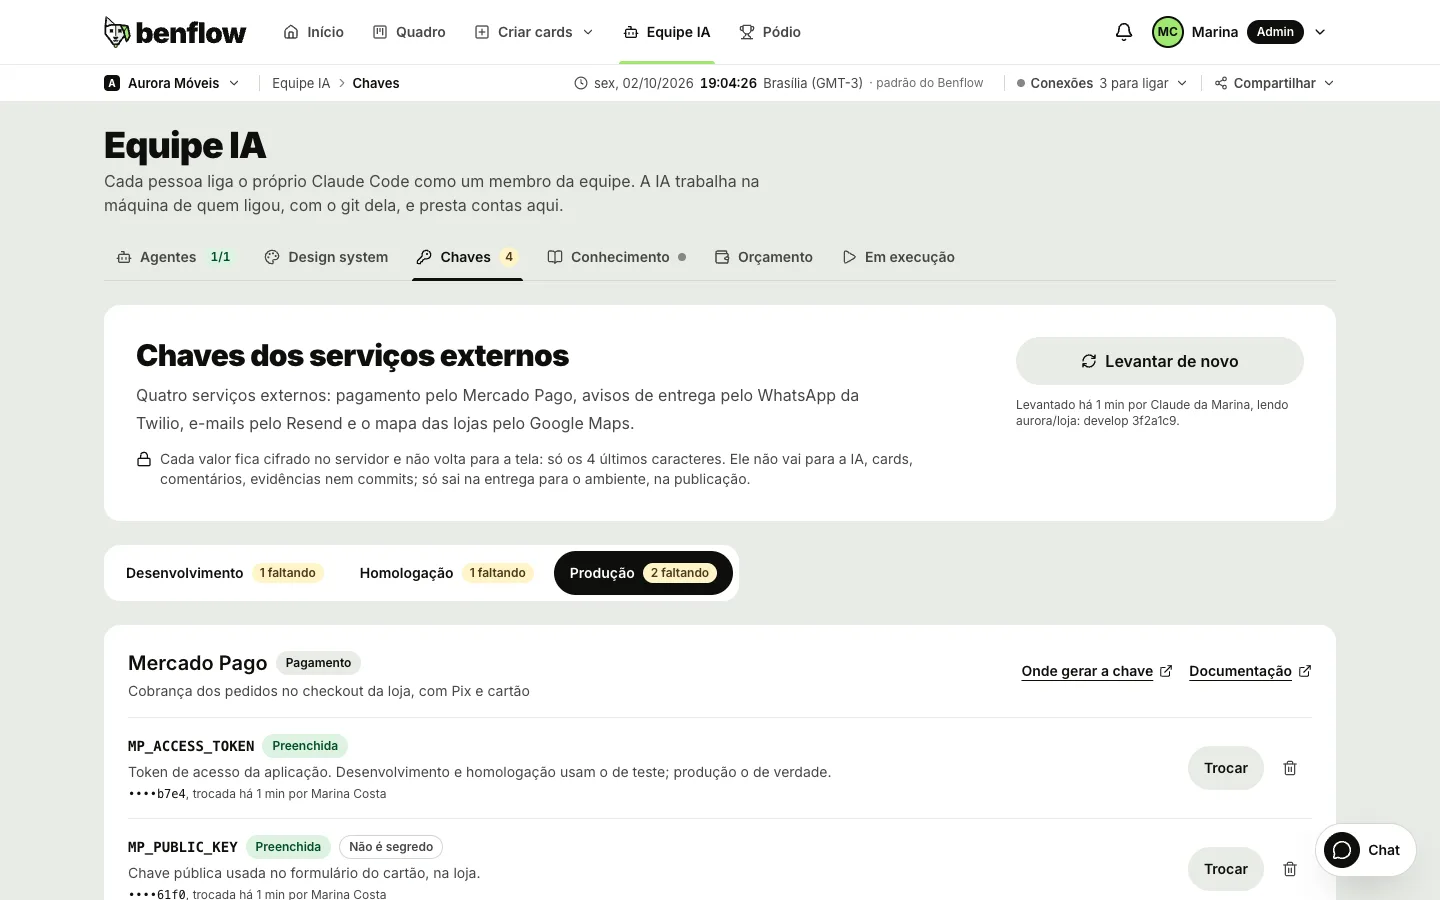Click the Preenchida badge of MP_ACCESS_TOKEN
Viewport: 1440px width, 900px height.
(305, 746)
